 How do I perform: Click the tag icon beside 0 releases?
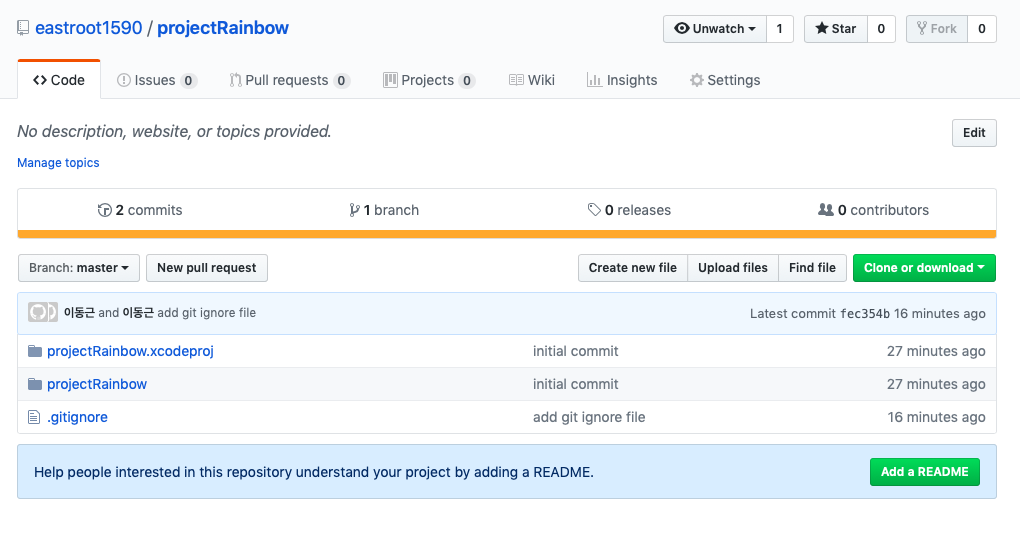594,209
